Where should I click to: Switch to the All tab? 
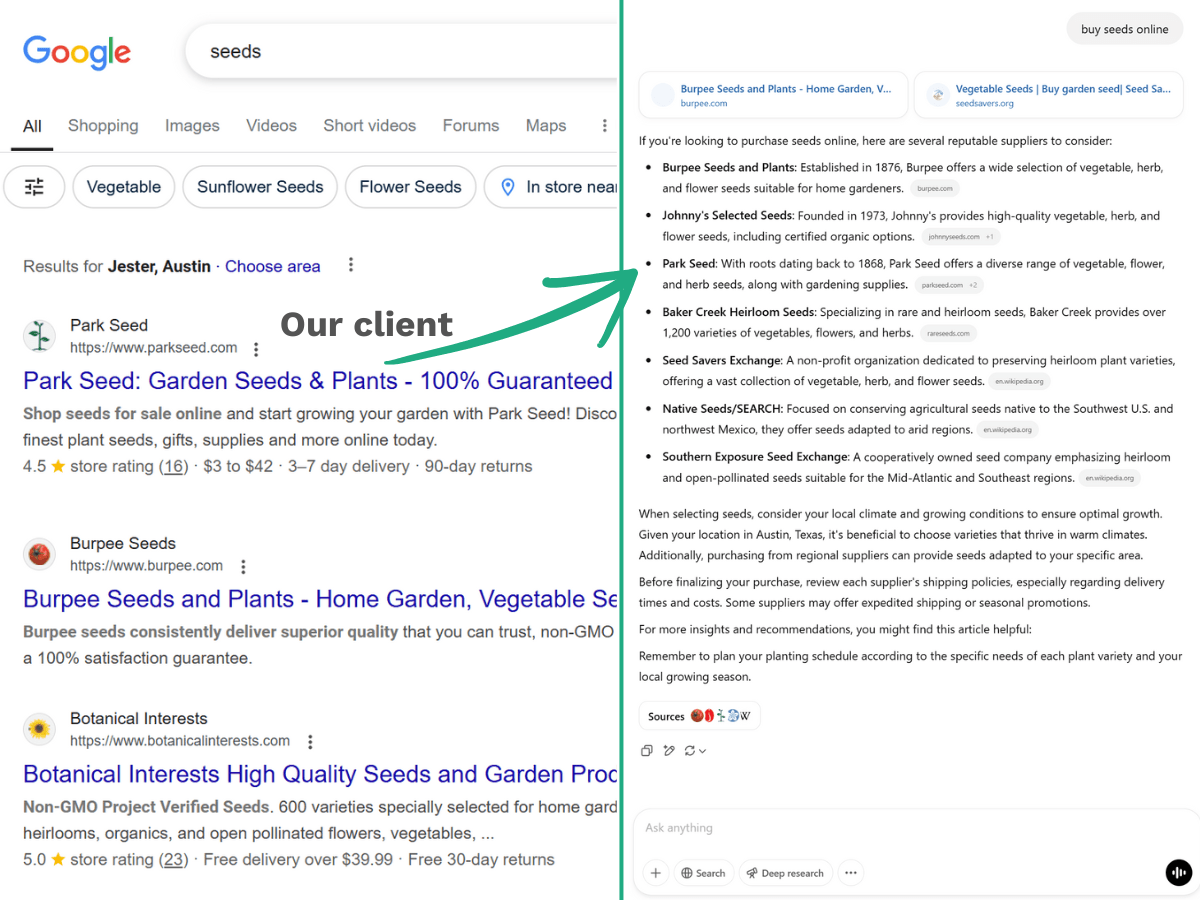coord(32,126)
